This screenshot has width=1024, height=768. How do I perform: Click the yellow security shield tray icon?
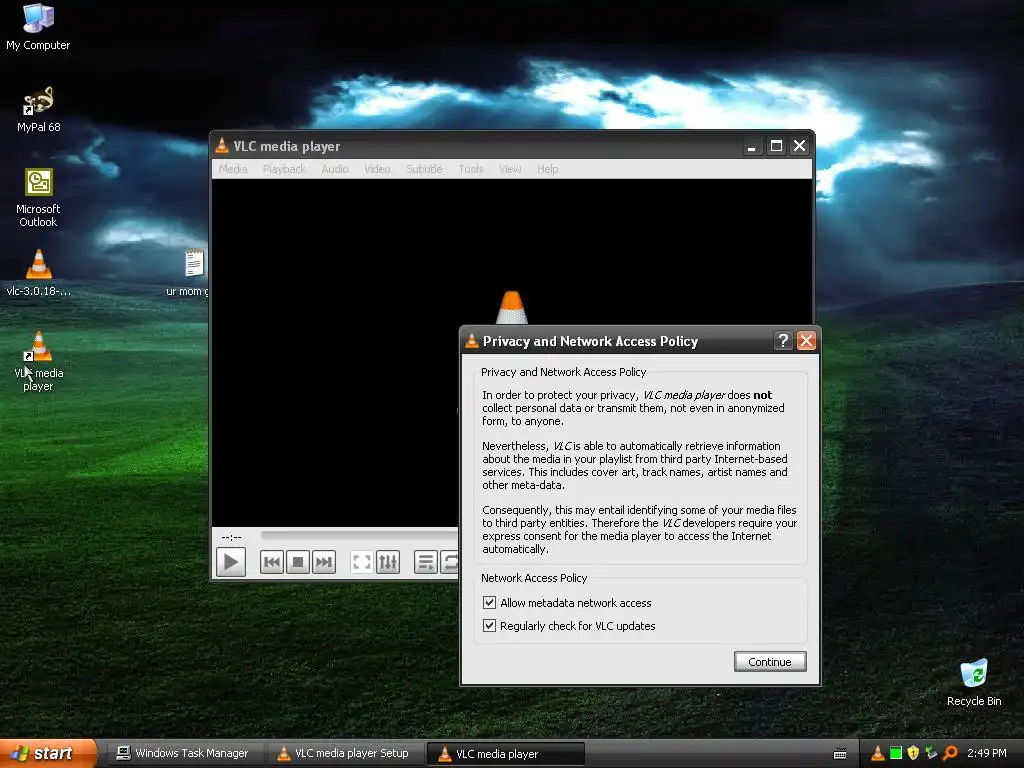[914, 754]
